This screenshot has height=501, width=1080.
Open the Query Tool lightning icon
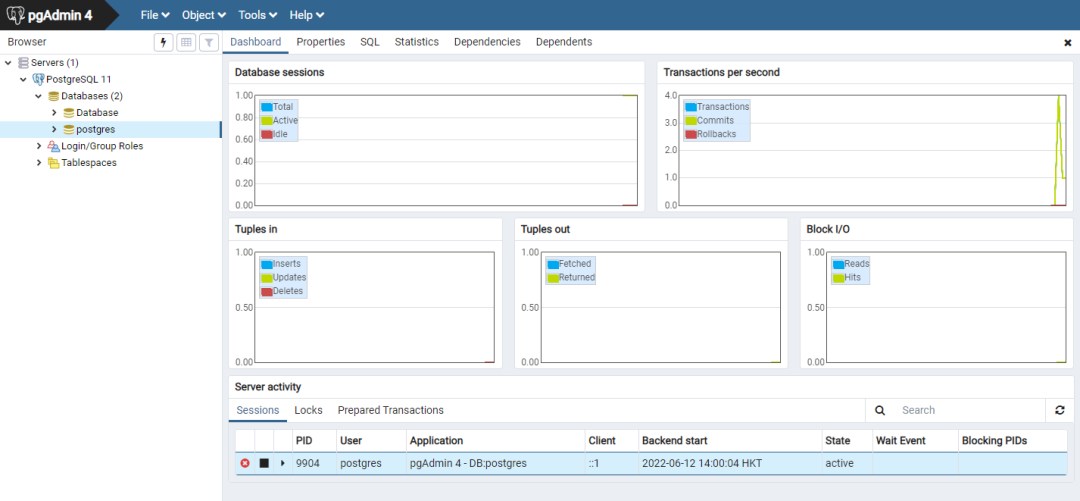[x=163, y=42]
